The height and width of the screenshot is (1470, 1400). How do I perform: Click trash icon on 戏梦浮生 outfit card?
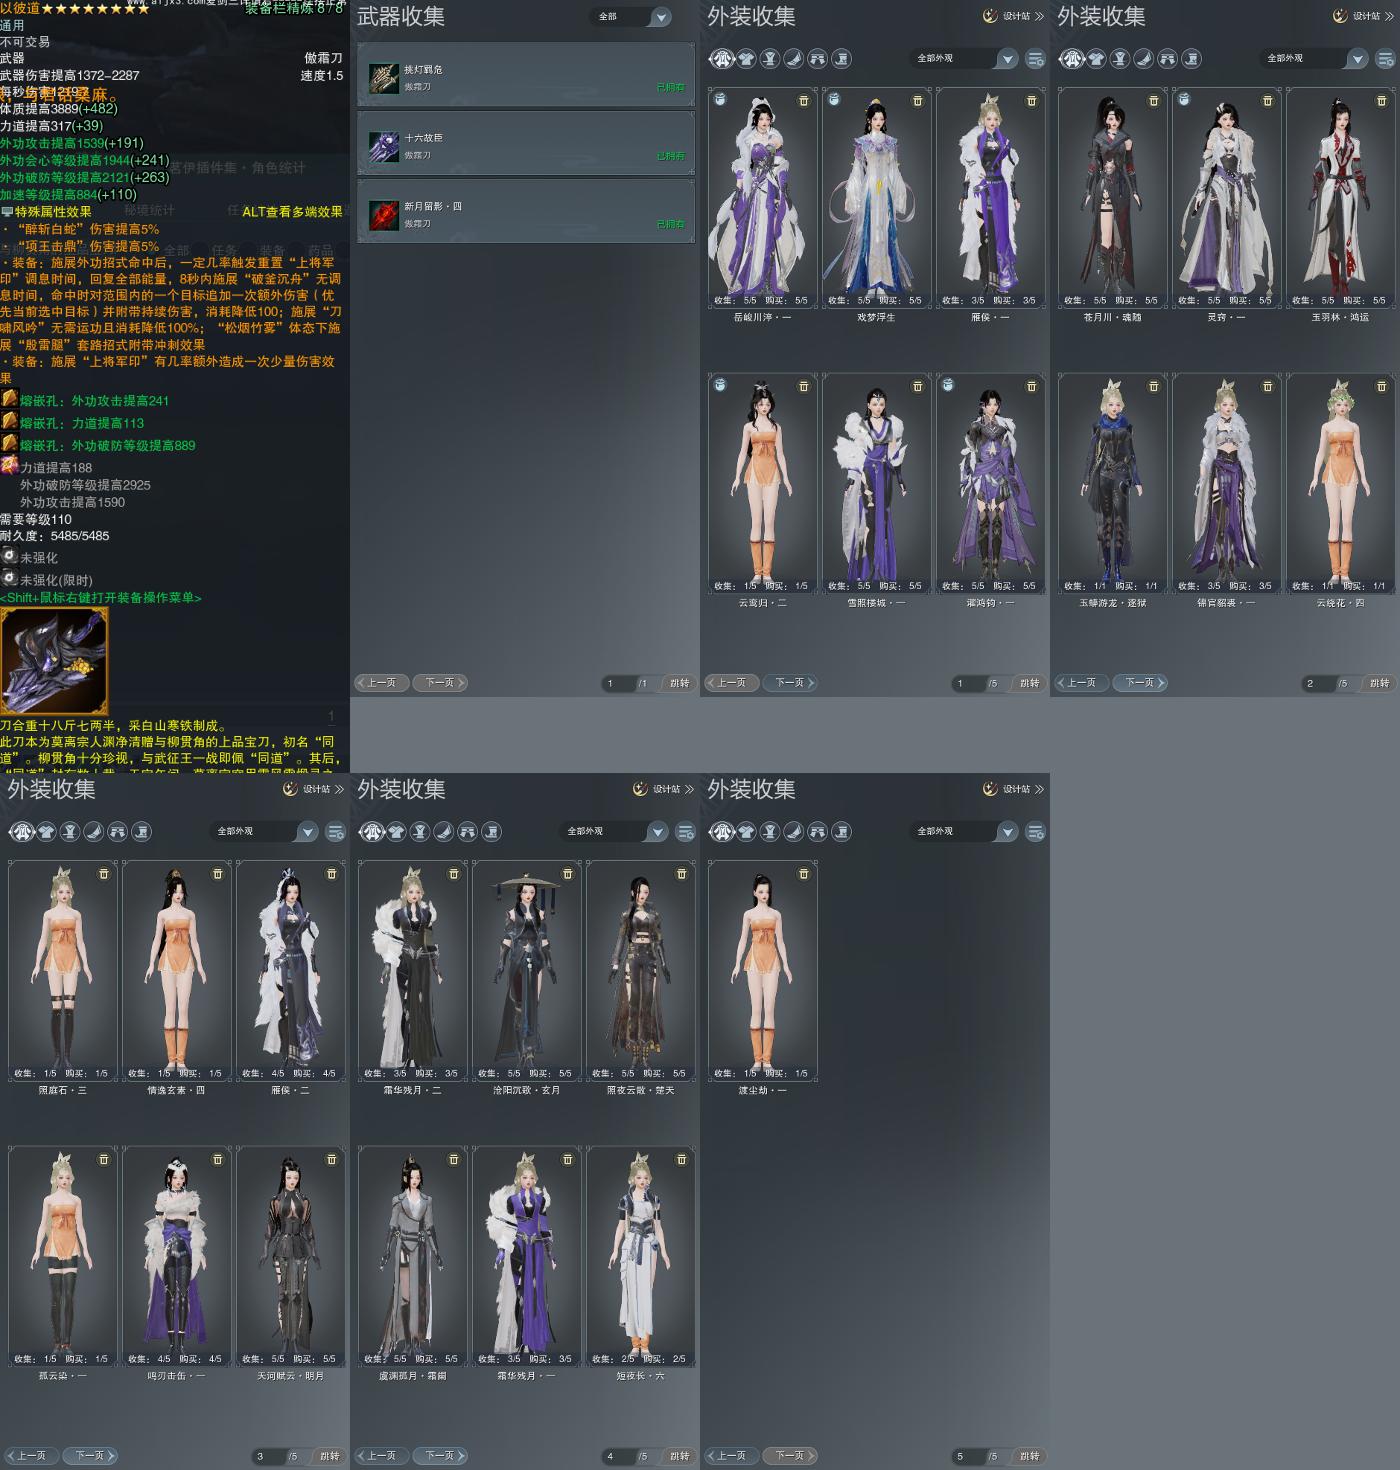(918, 101)
